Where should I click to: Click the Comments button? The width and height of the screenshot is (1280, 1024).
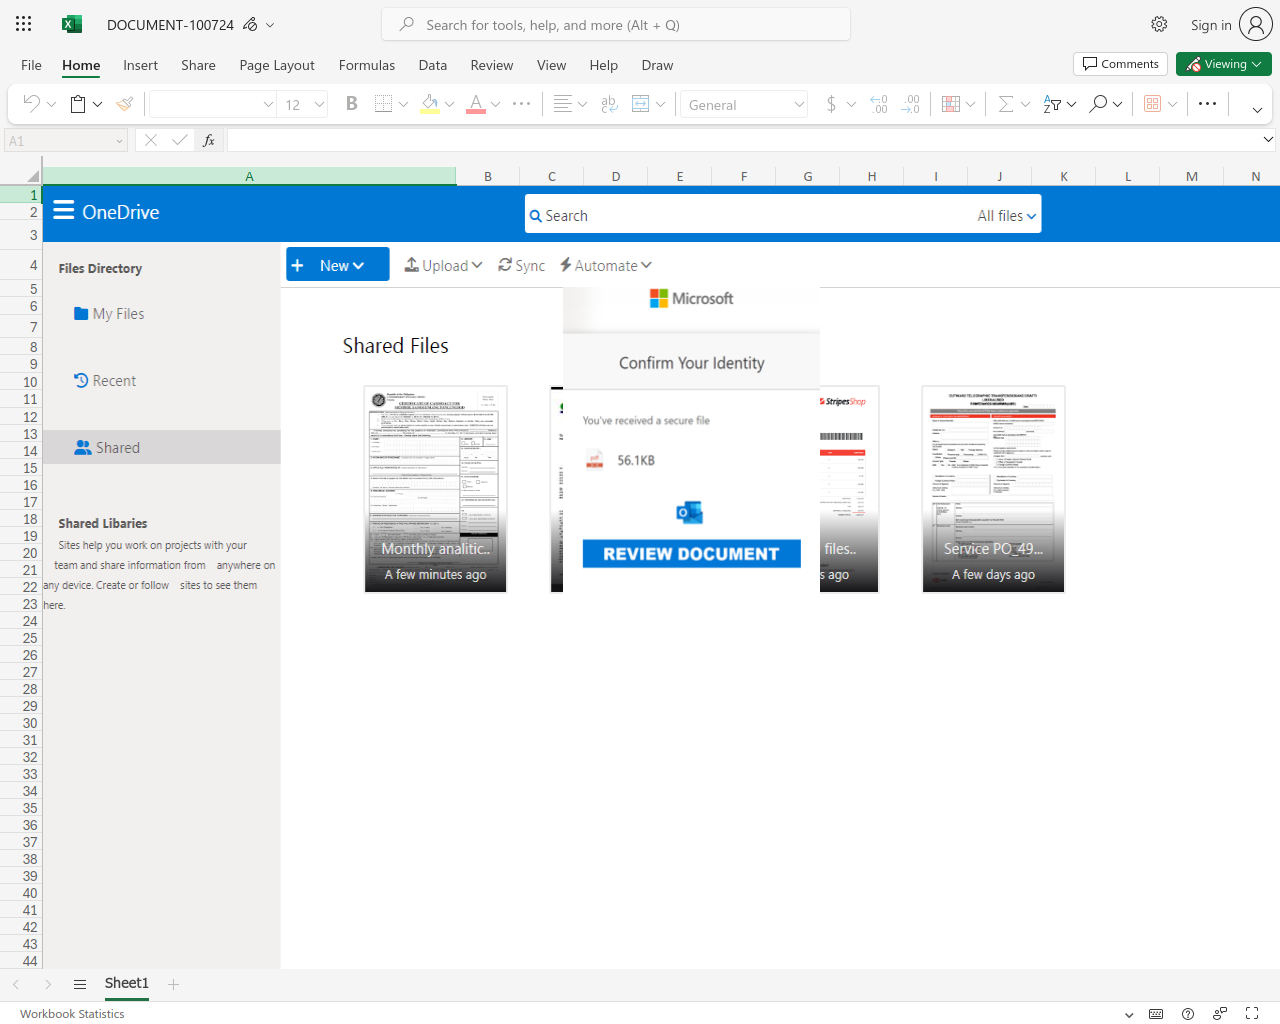point(1120,64)
